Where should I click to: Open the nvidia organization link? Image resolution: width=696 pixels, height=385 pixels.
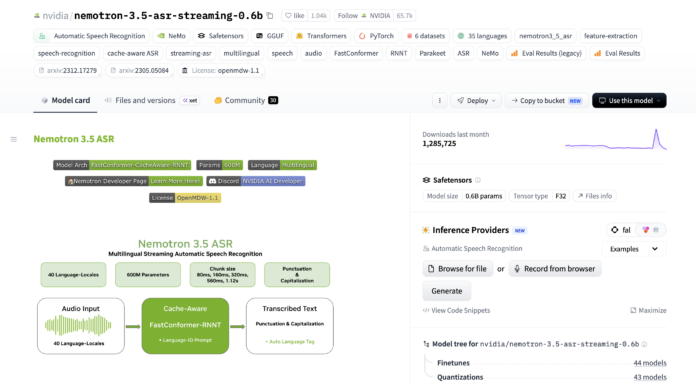(x=55, y=16)
